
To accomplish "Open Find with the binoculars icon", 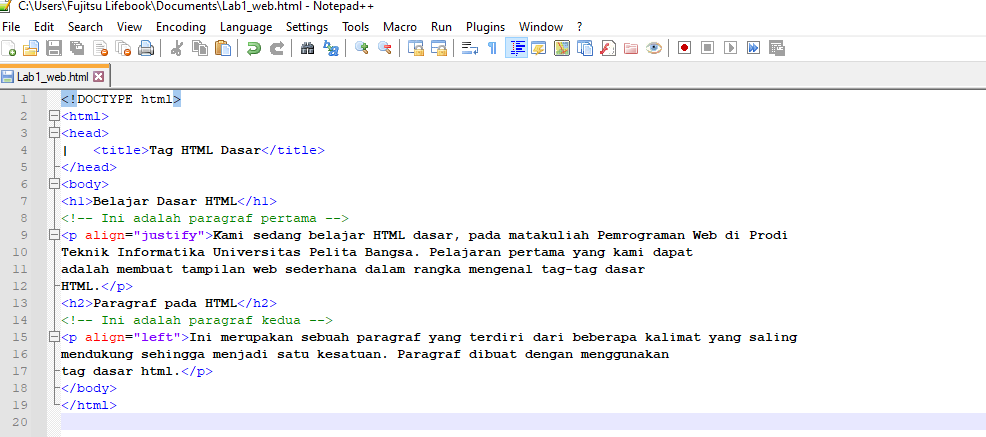I will tap(307, 48).
